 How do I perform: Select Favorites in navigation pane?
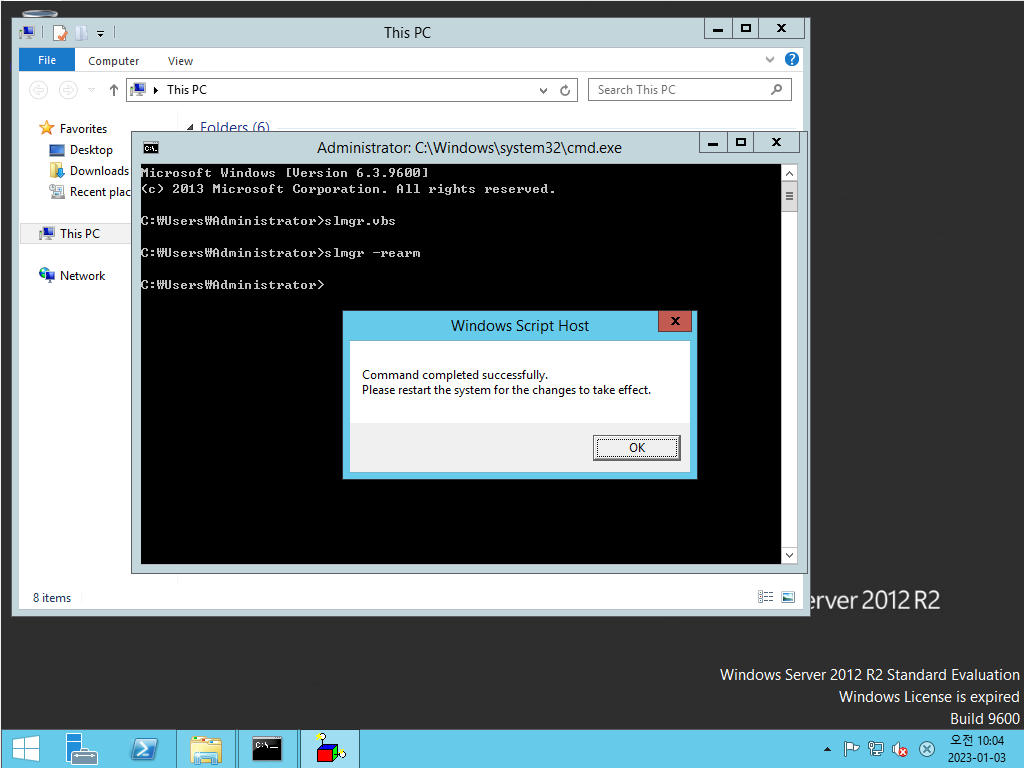pyautogui.click(x=72, y=129)
